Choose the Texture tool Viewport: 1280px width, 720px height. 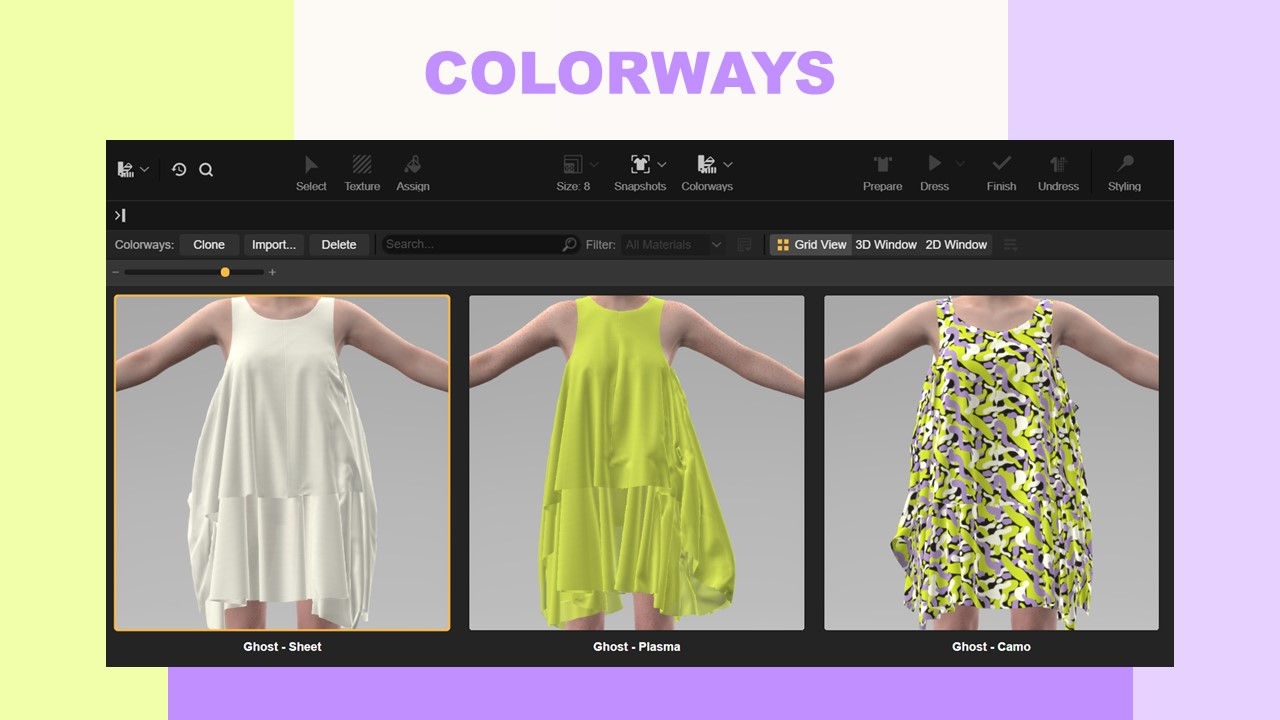click(x=362, y=165)
